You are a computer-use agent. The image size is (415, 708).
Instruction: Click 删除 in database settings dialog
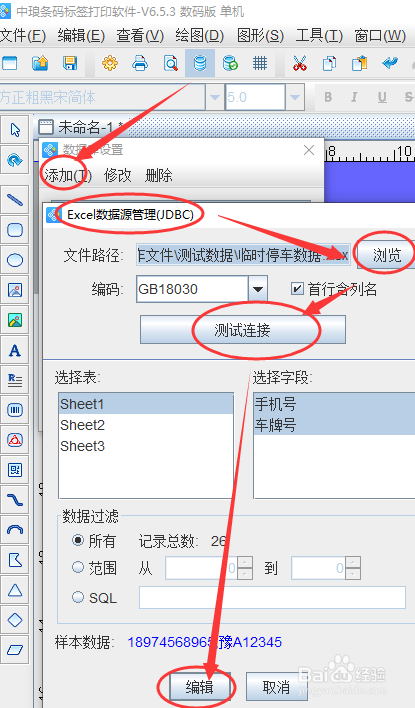[x=159, y=175]
